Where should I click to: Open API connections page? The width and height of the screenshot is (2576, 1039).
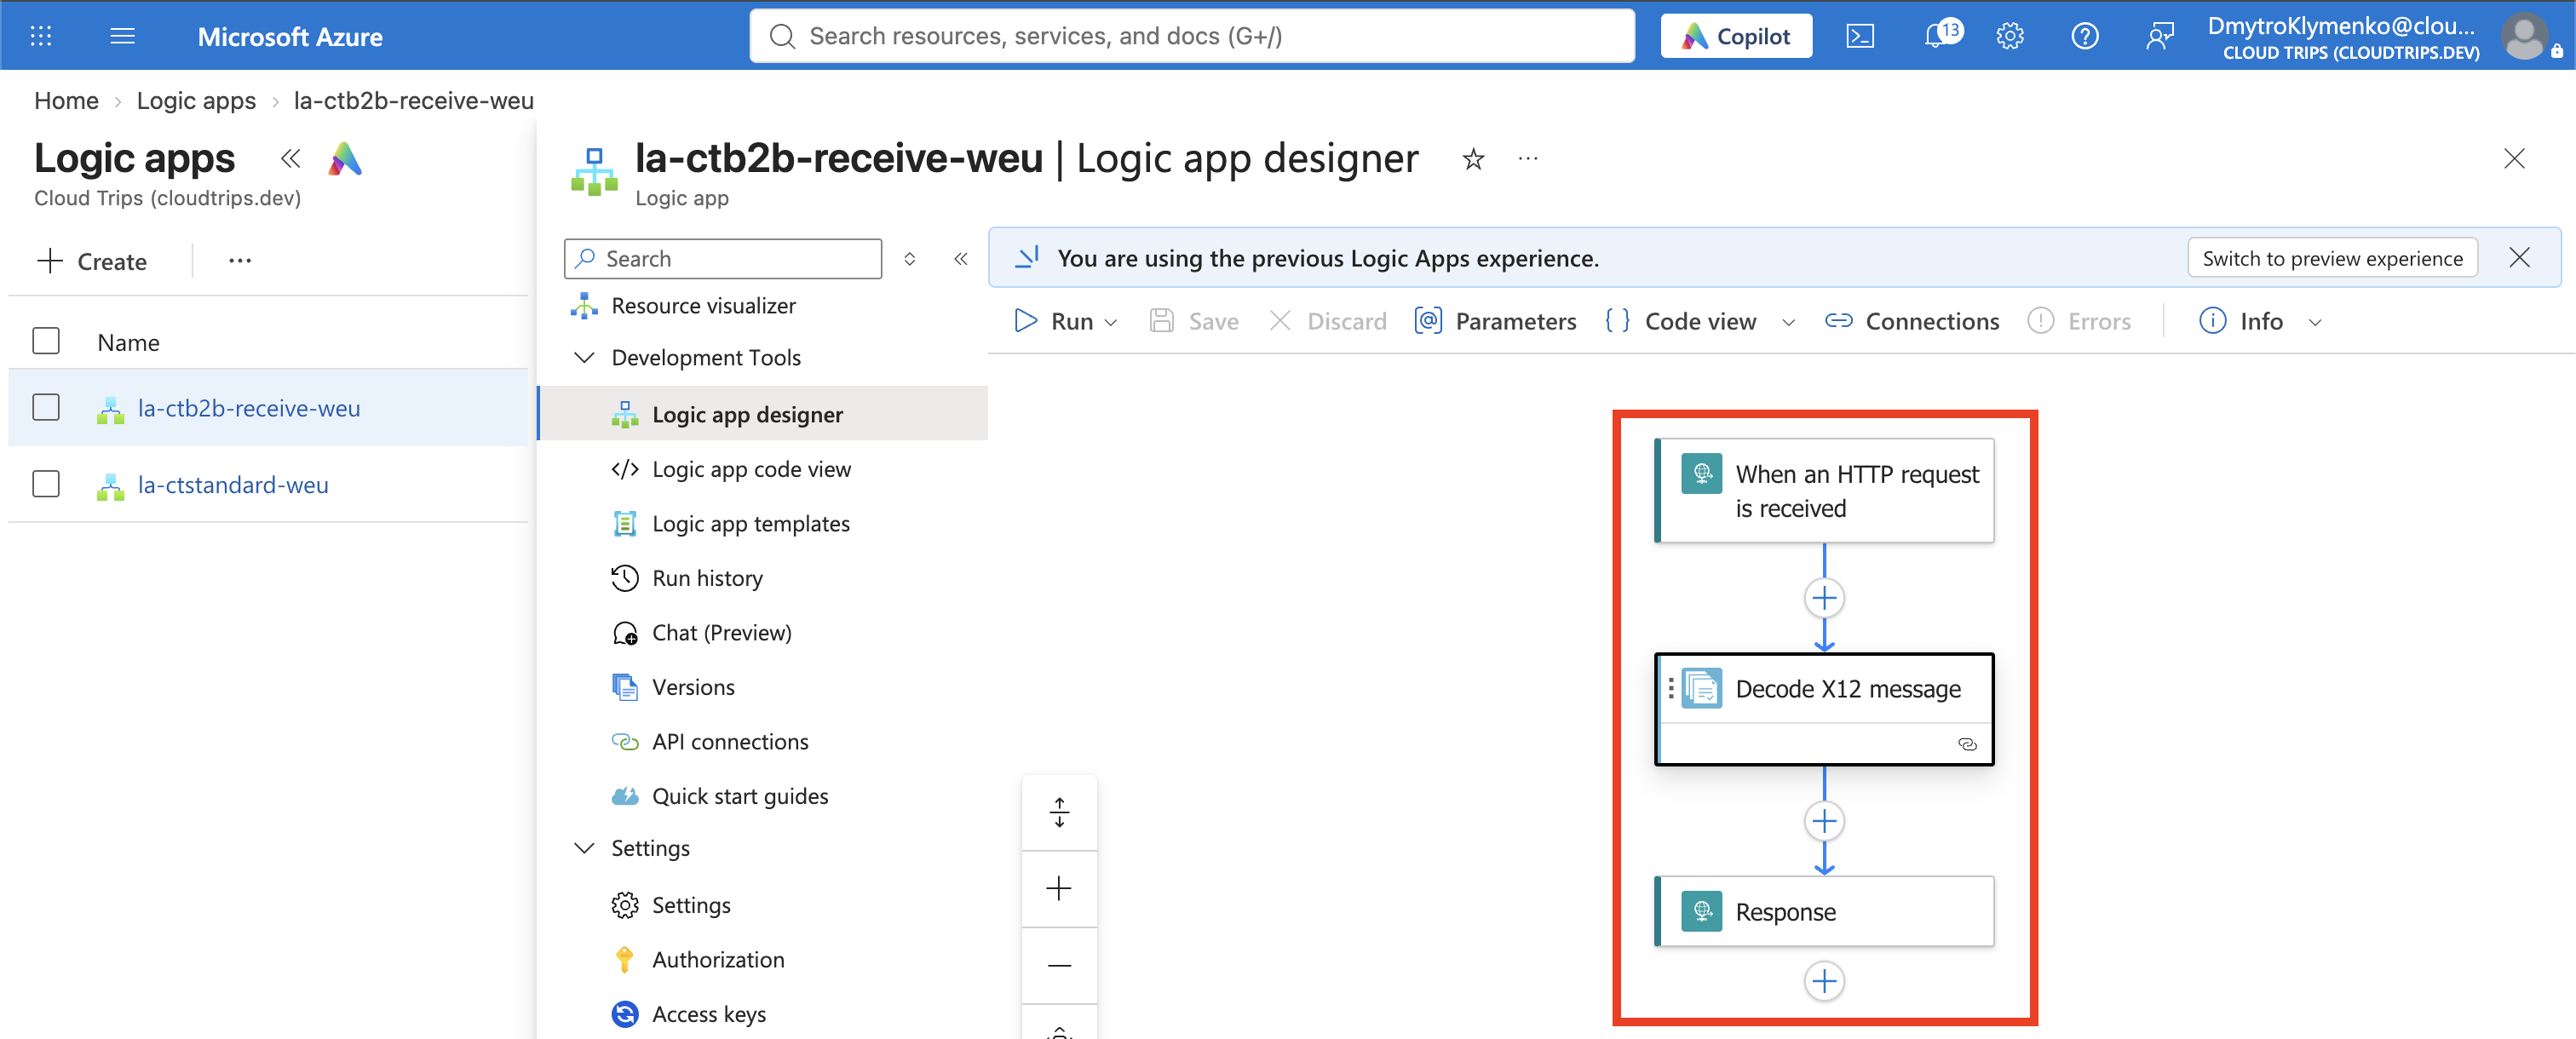(730, 741)
